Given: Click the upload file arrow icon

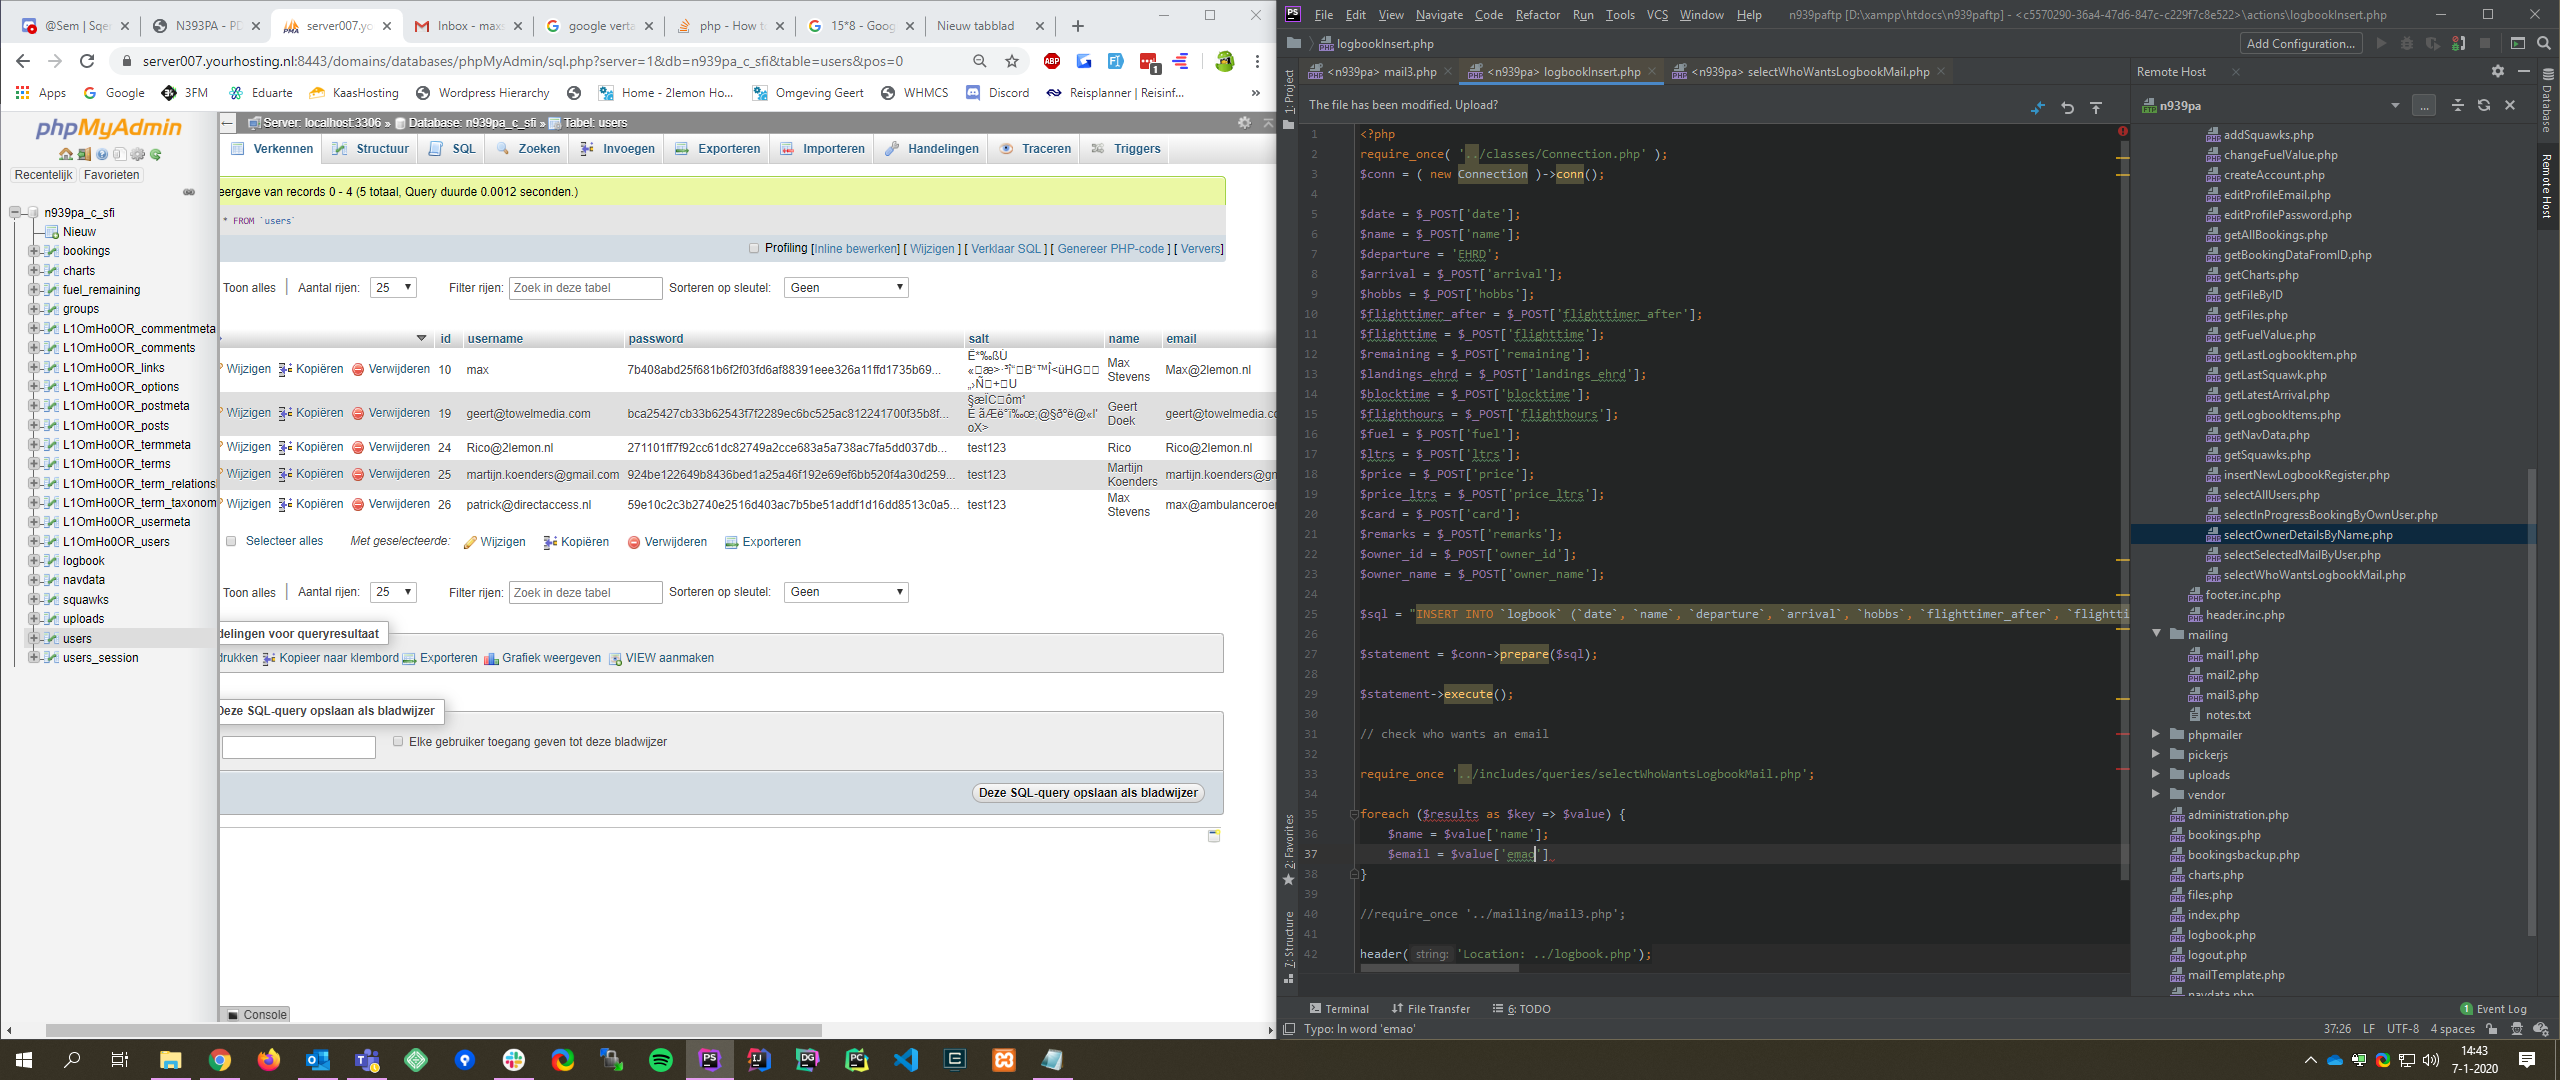Looking at the screenshot, I should 2096,107.
